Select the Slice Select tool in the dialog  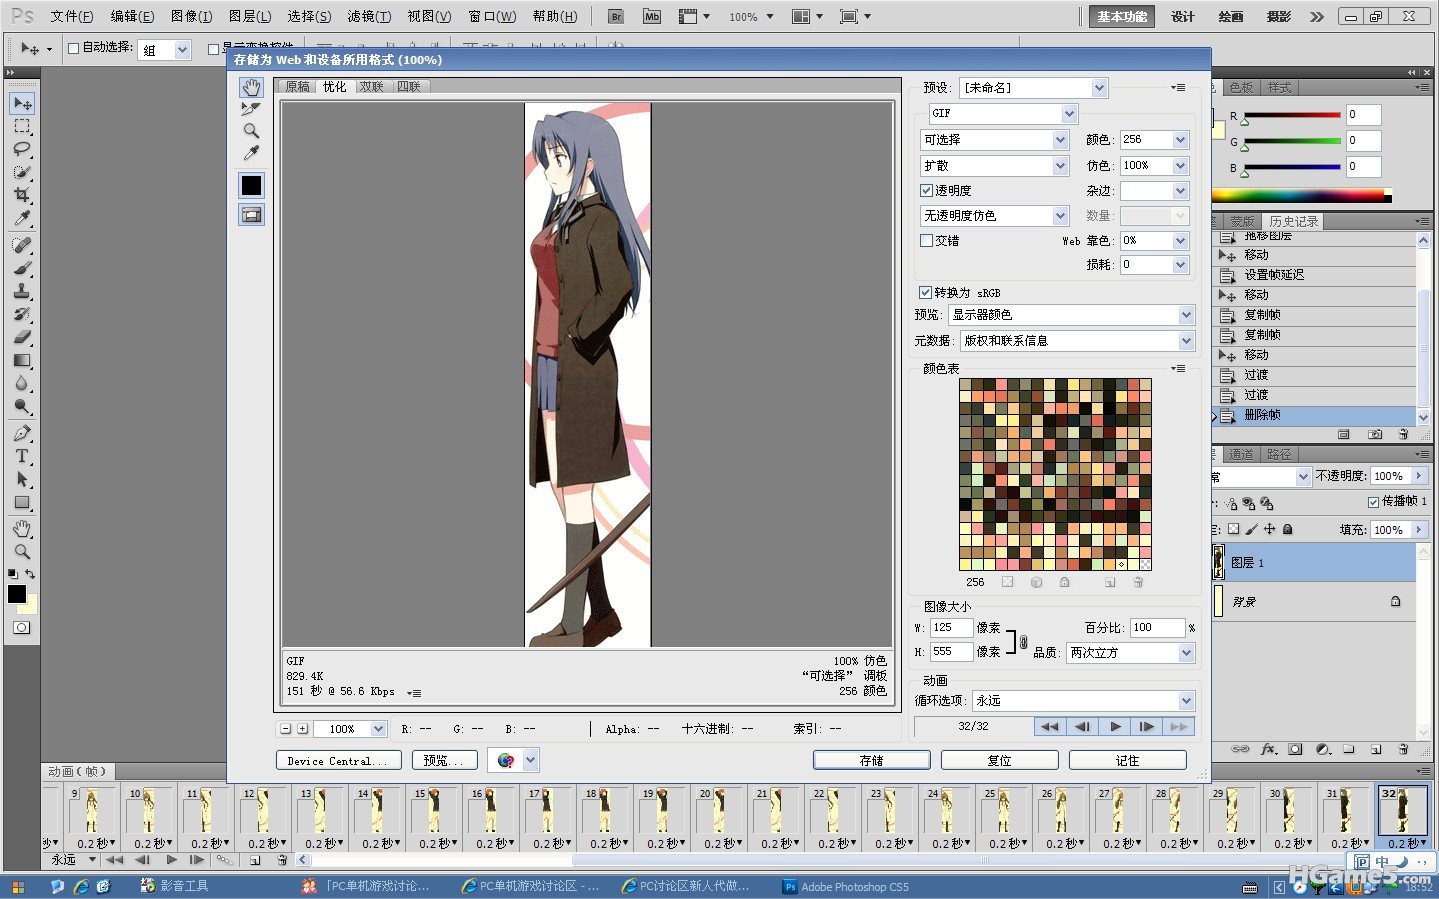point(251,109)
